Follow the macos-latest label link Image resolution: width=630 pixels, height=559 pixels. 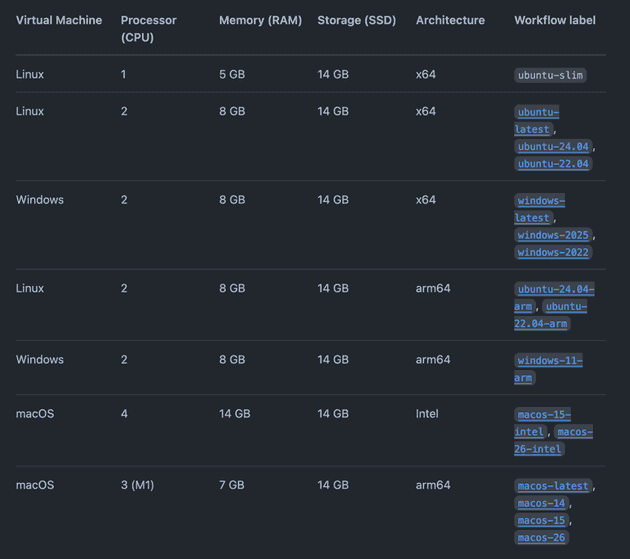(553, 486)
